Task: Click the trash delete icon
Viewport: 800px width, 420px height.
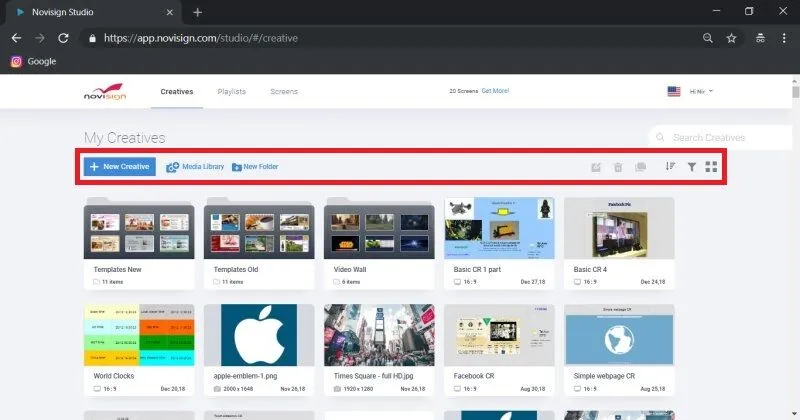Action: (x=618, y=167)
